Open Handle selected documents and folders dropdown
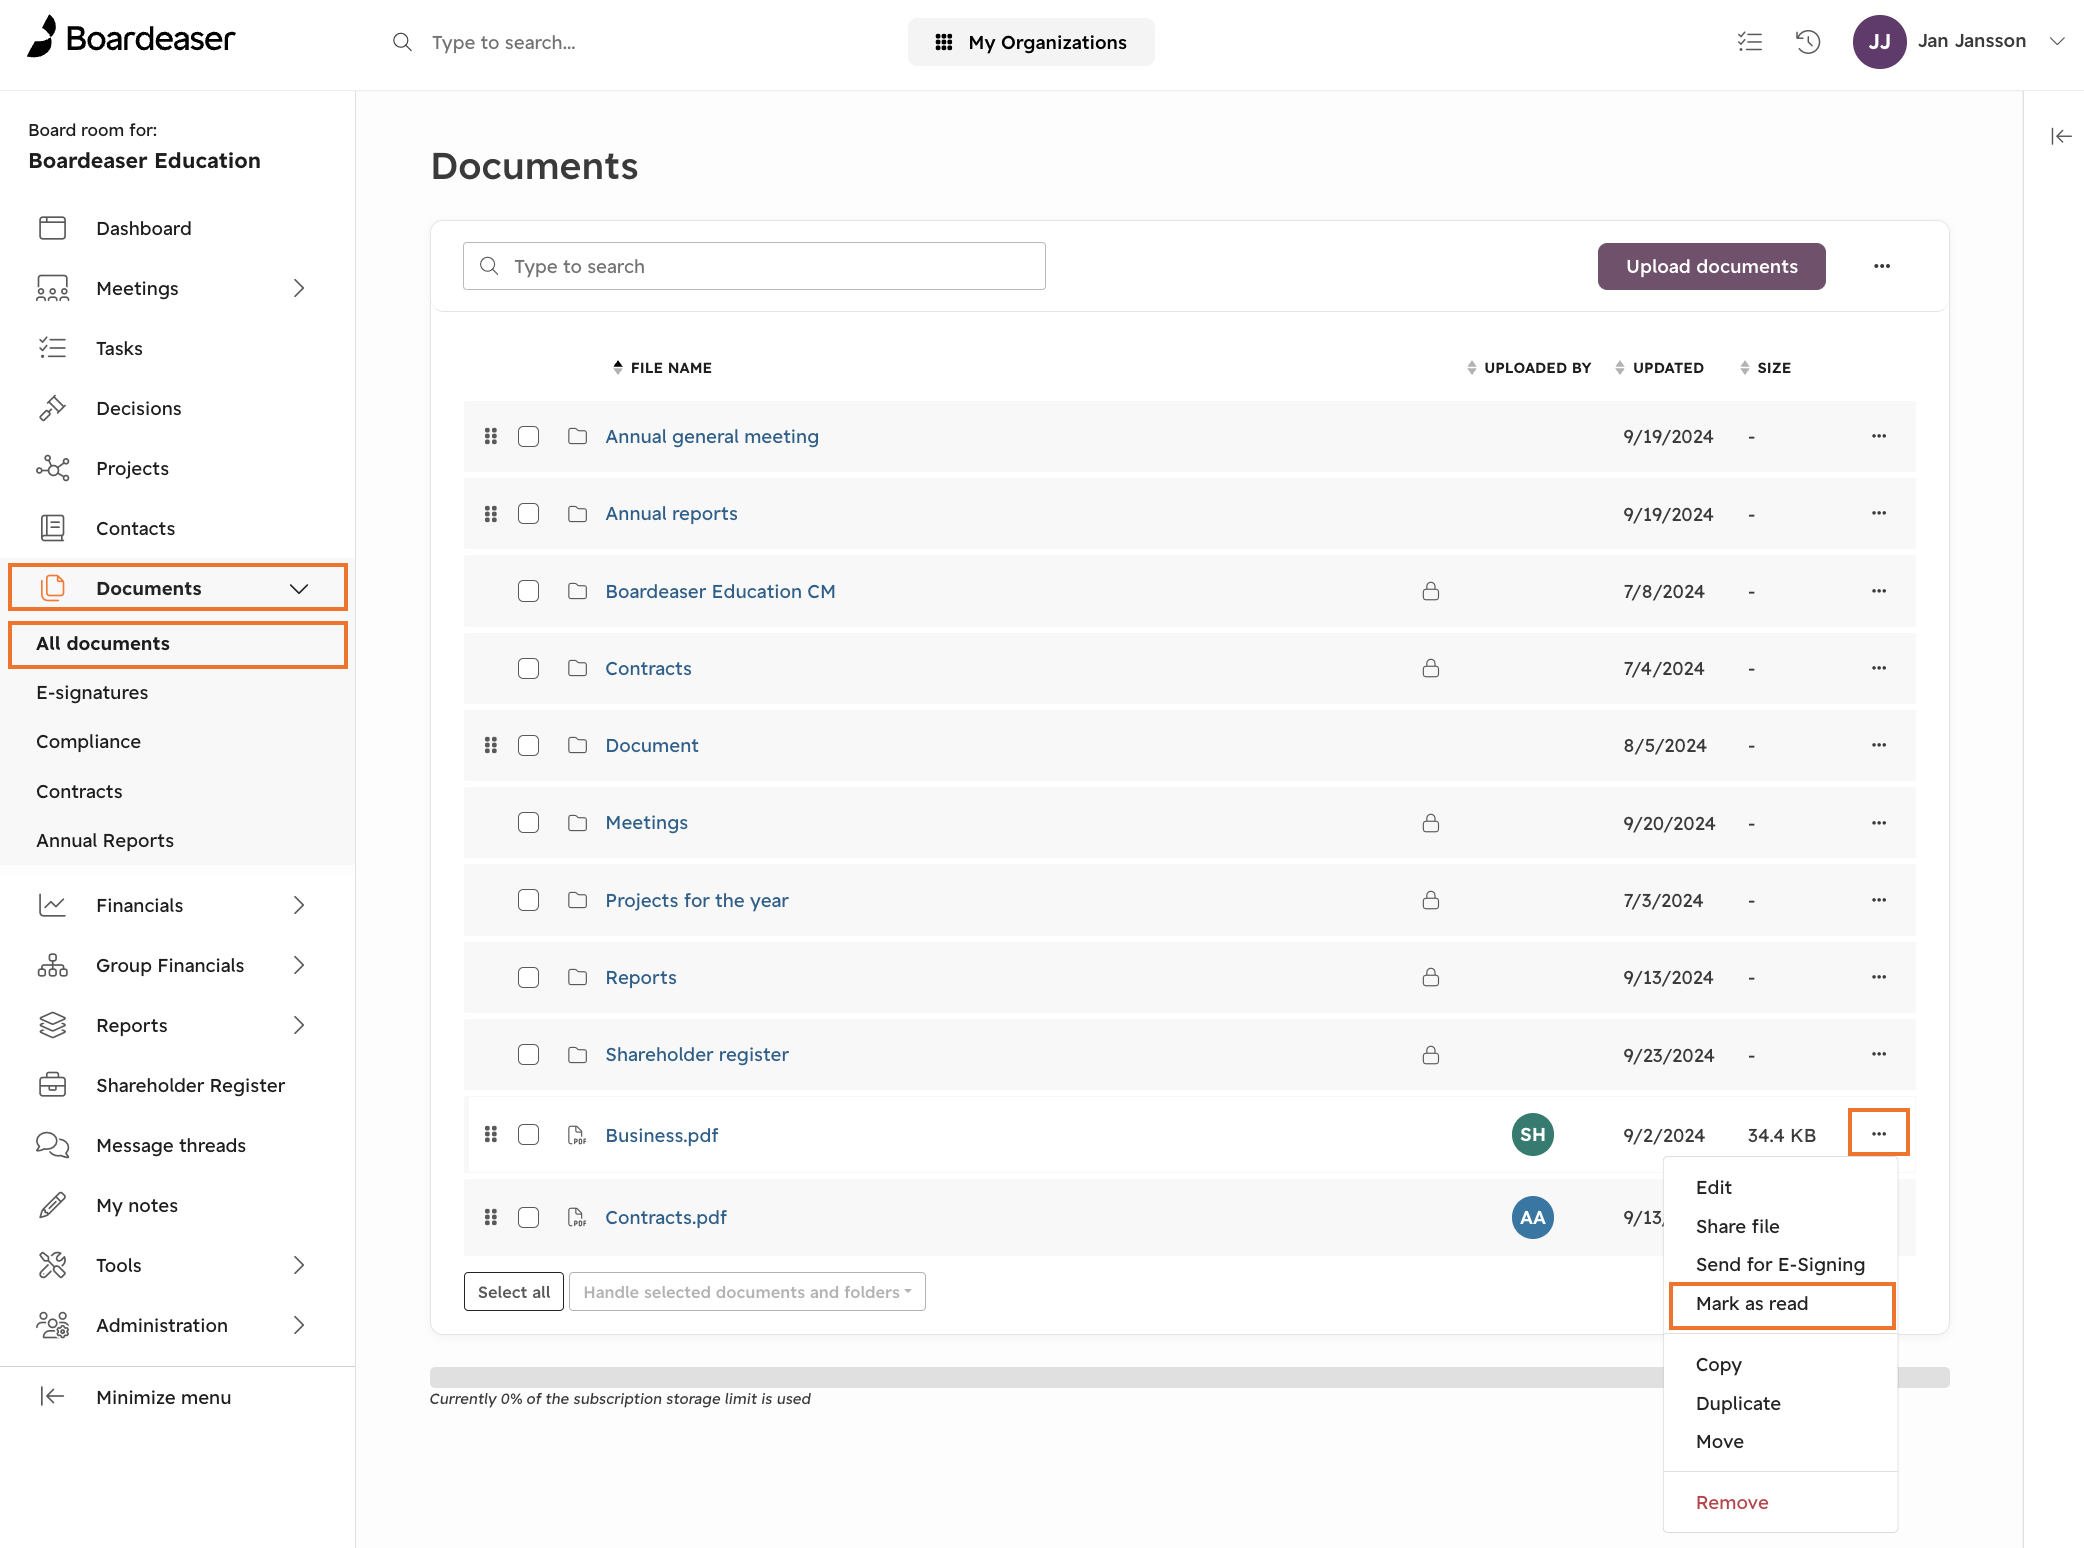The height and width of the screenshot is (1548, 2084). [x=747, y=1292]
